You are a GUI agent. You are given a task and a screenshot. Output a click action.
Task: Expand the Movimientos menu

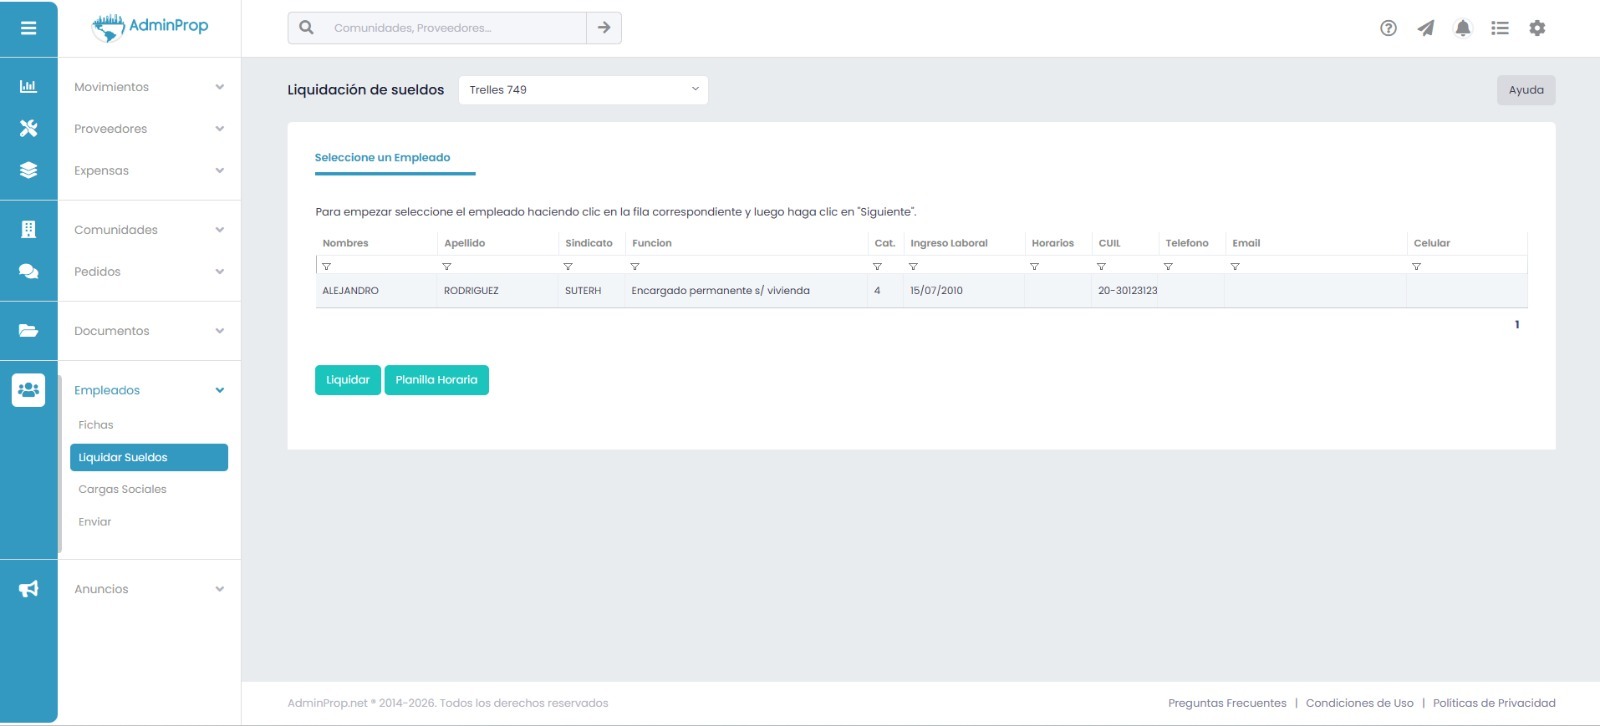[x=148, y=87]
